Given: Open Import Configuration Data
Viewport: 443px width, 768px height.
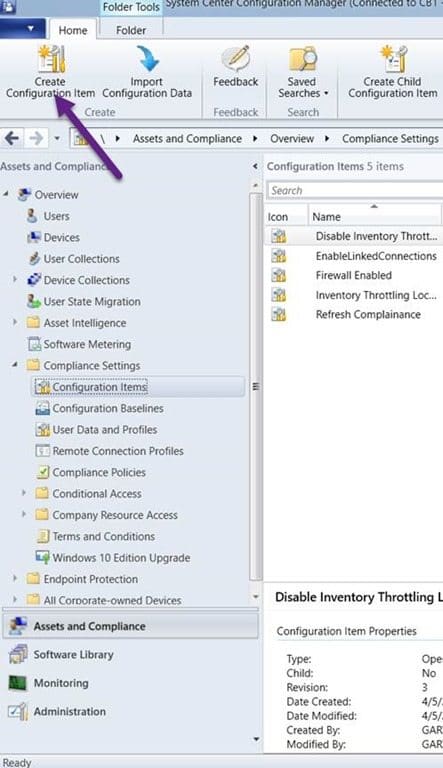Looking at the screenshot, I should pos(147,72).
